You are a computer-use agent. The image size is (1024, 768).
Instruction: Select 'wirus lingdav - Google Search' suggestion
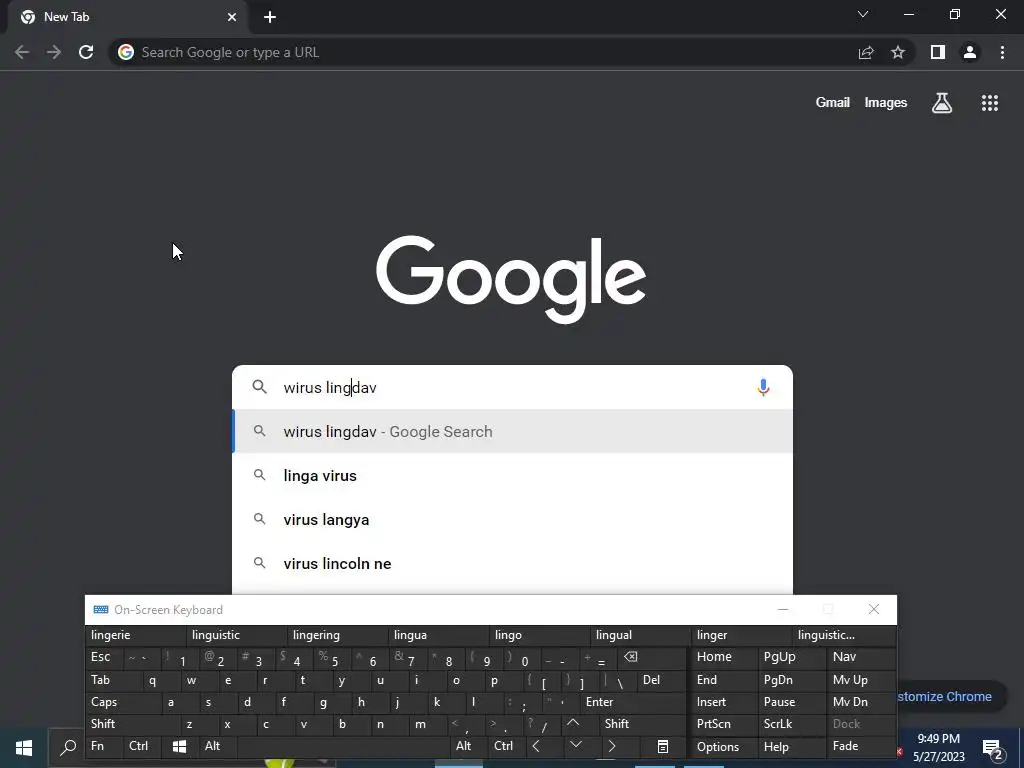[513, 431]
